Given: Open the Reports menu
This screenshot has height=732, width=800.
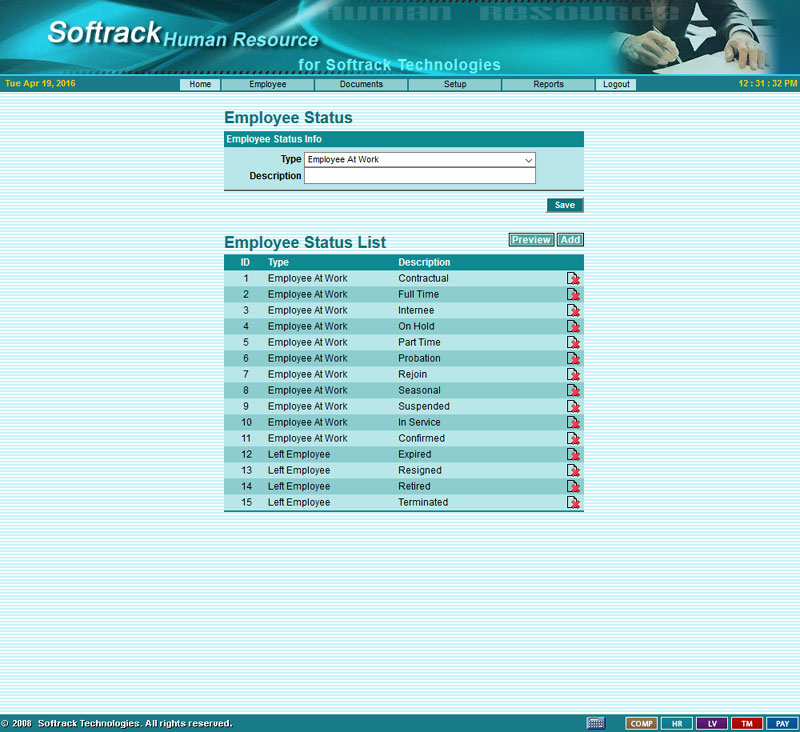Looking at the screenshot, I should [548, 85].
